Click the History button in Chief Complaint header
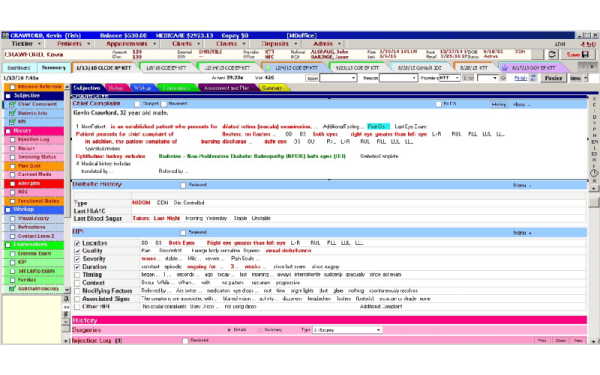600x375 pixels. coord(499,104)
